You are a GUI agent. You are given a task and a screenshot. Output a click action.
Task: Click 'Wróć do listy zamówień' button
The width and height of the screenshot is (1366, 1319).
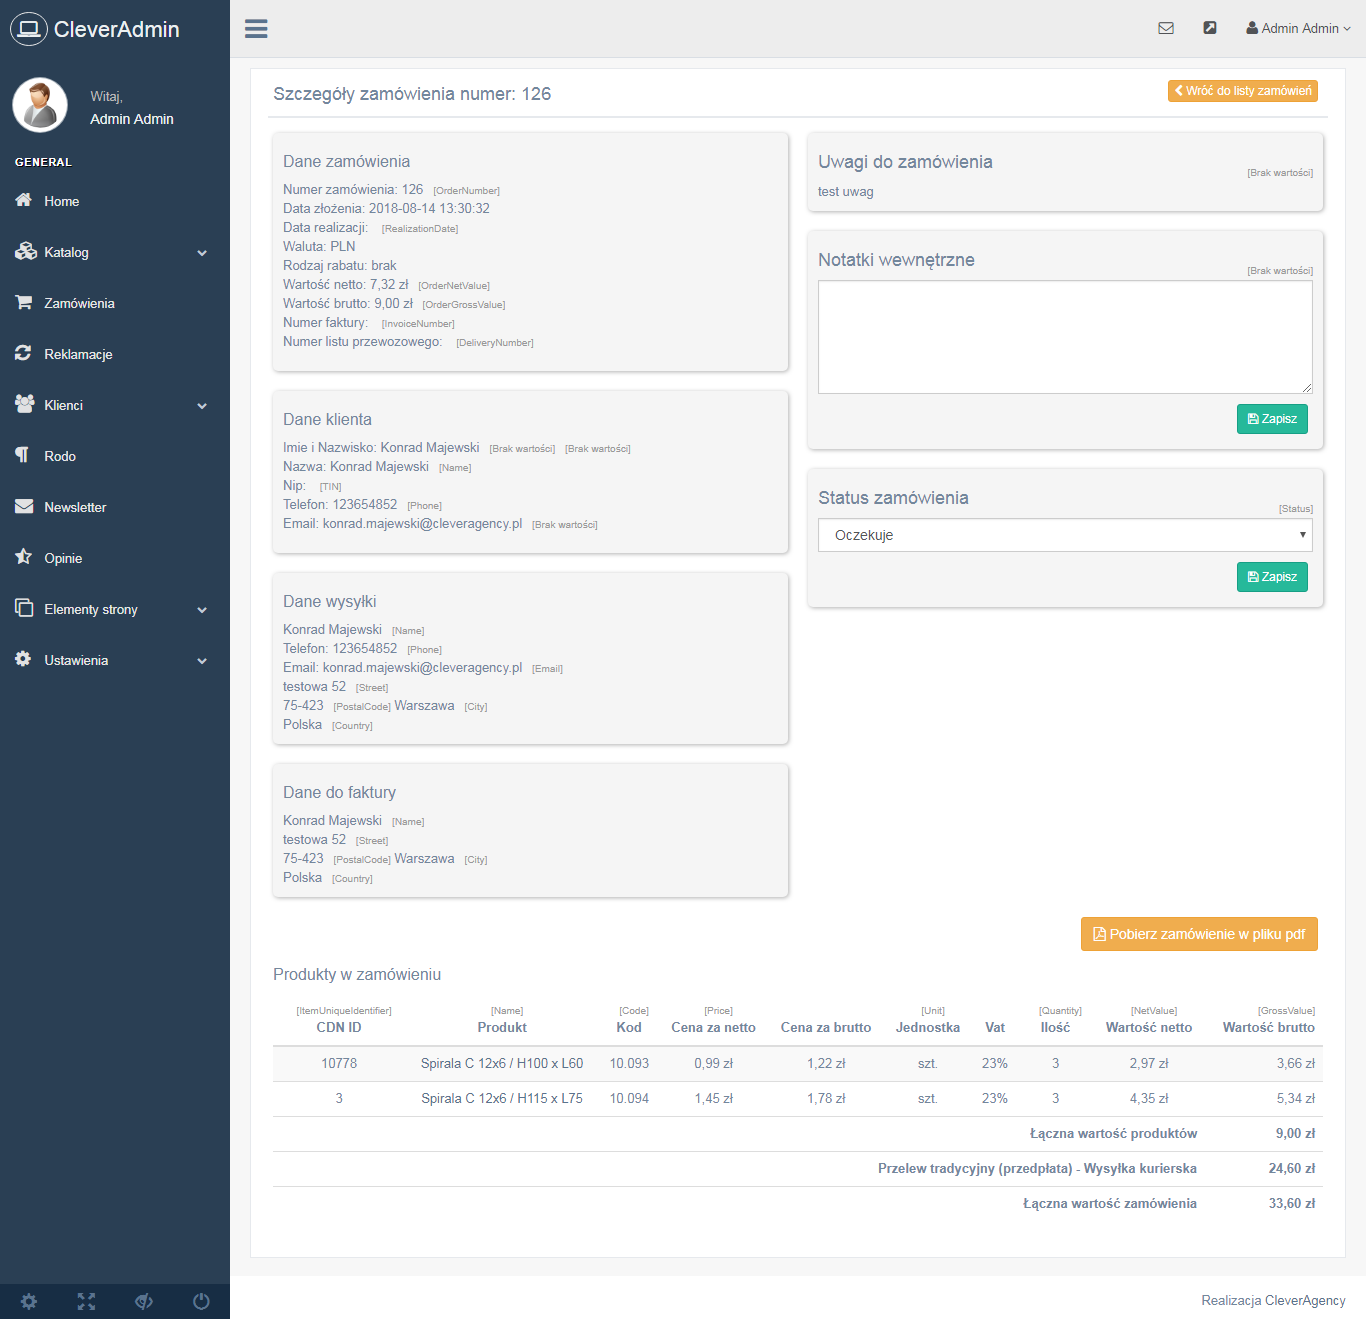1242,91
